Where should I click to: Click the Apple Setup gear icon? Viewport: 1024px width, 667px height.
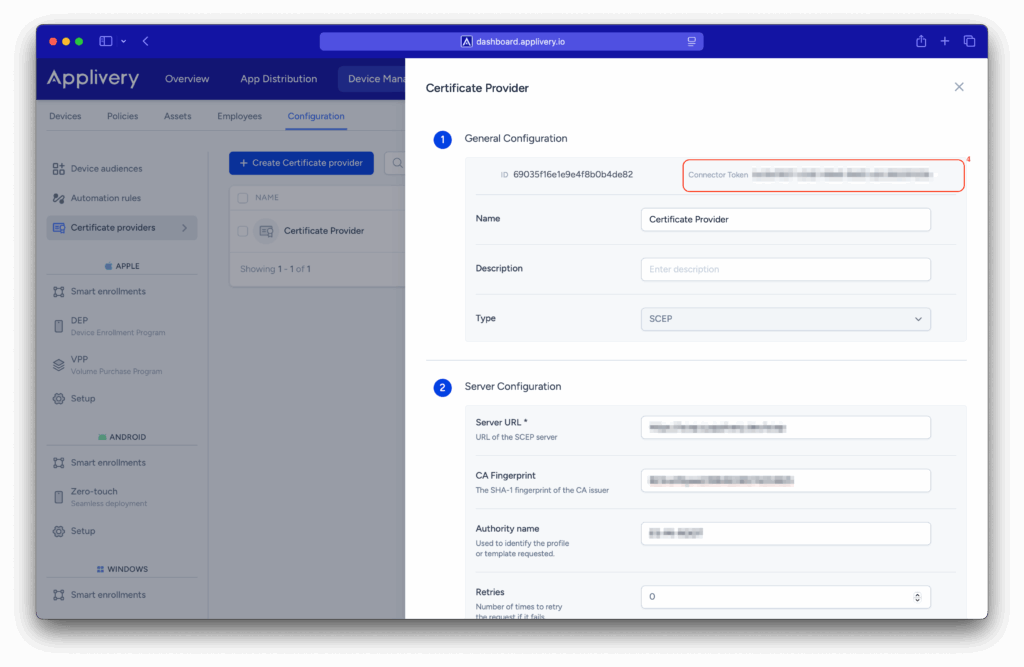tap(58, 398)
